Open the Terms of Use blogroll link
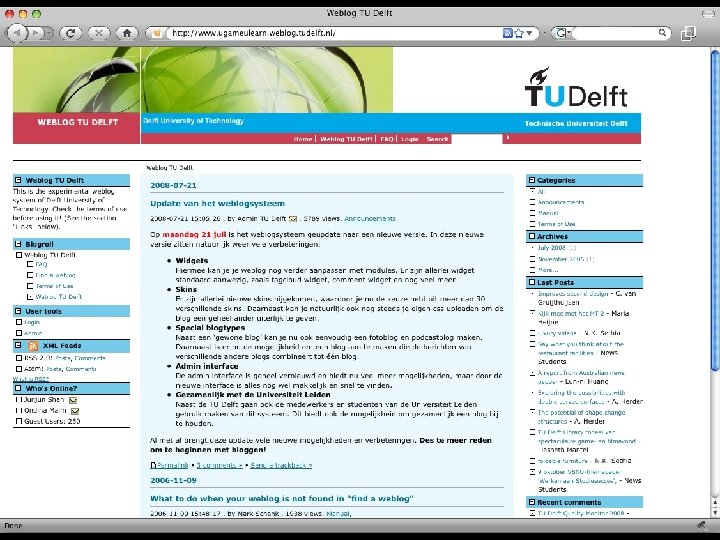 pos(55,286)
